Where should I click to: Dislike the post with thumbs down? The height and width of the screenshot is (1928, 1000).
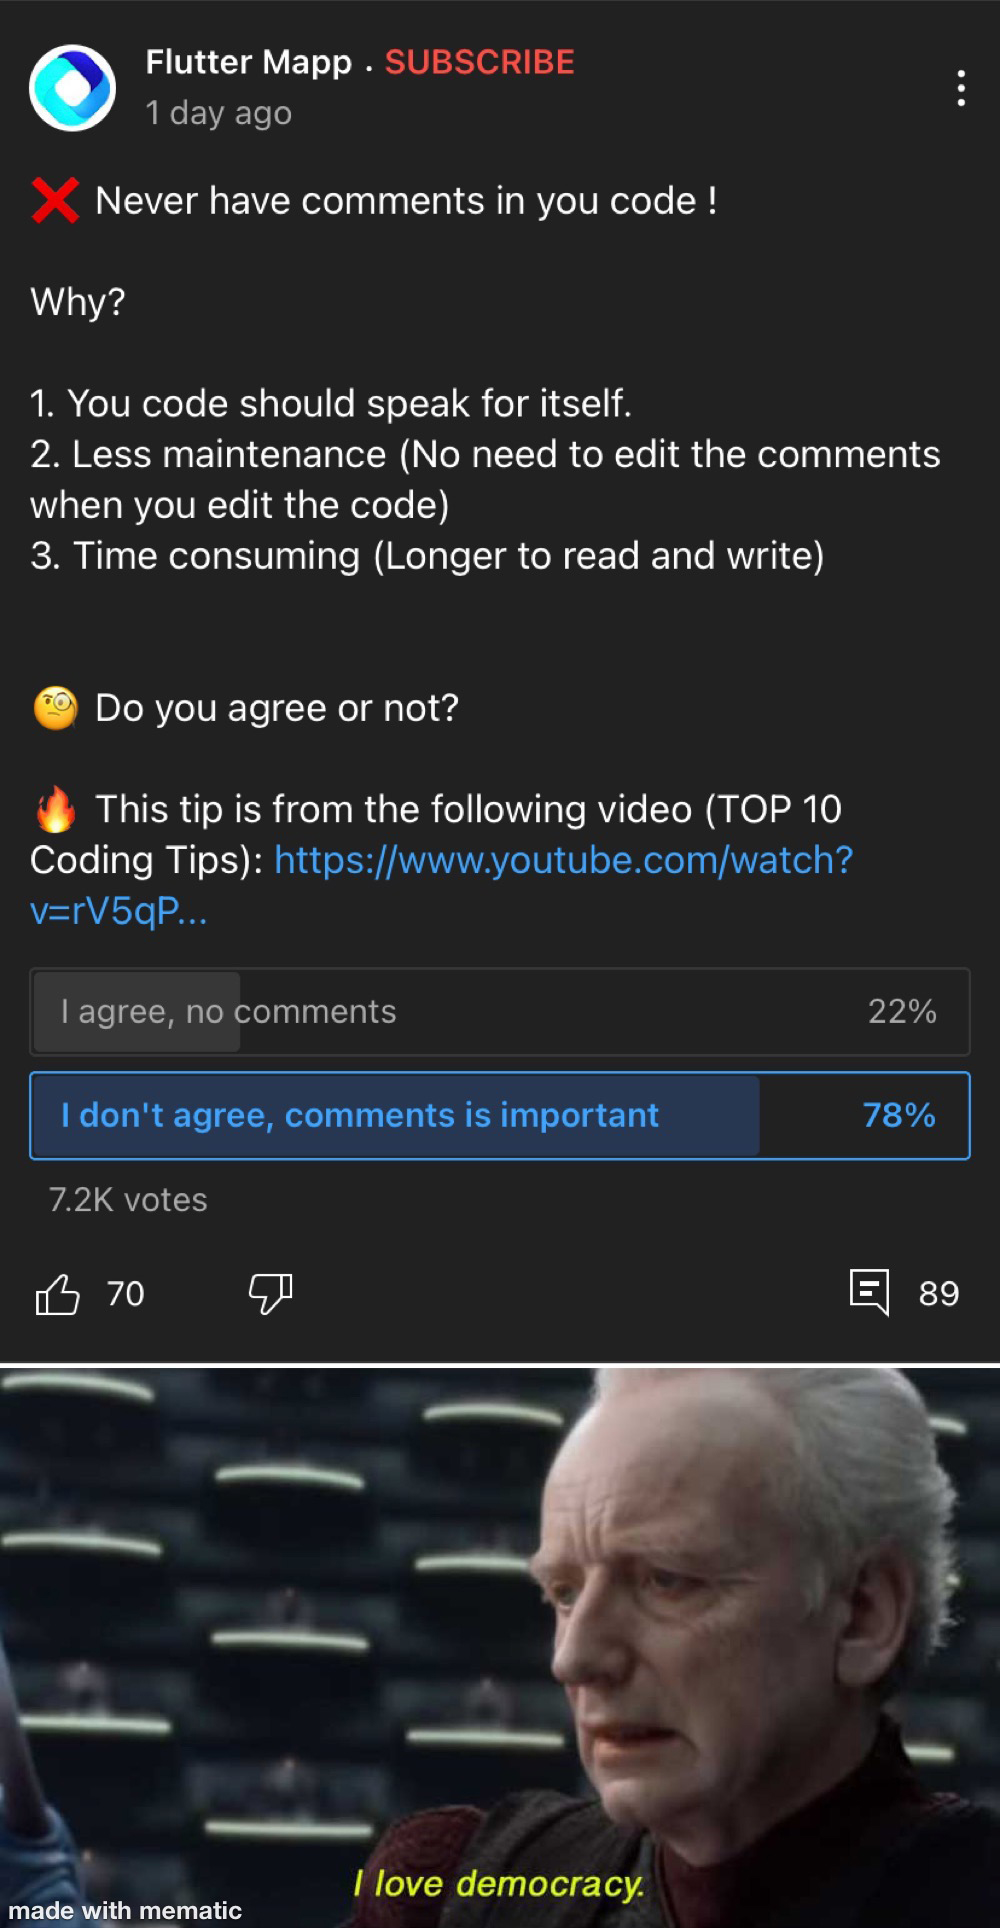pos(270,1294)
